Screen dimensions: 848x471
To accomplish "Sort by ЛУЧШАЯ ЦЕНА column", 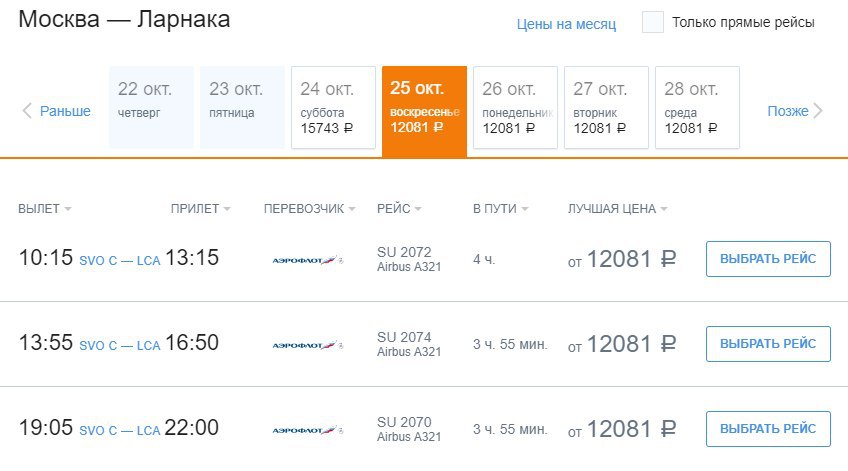I will point(617,209).
